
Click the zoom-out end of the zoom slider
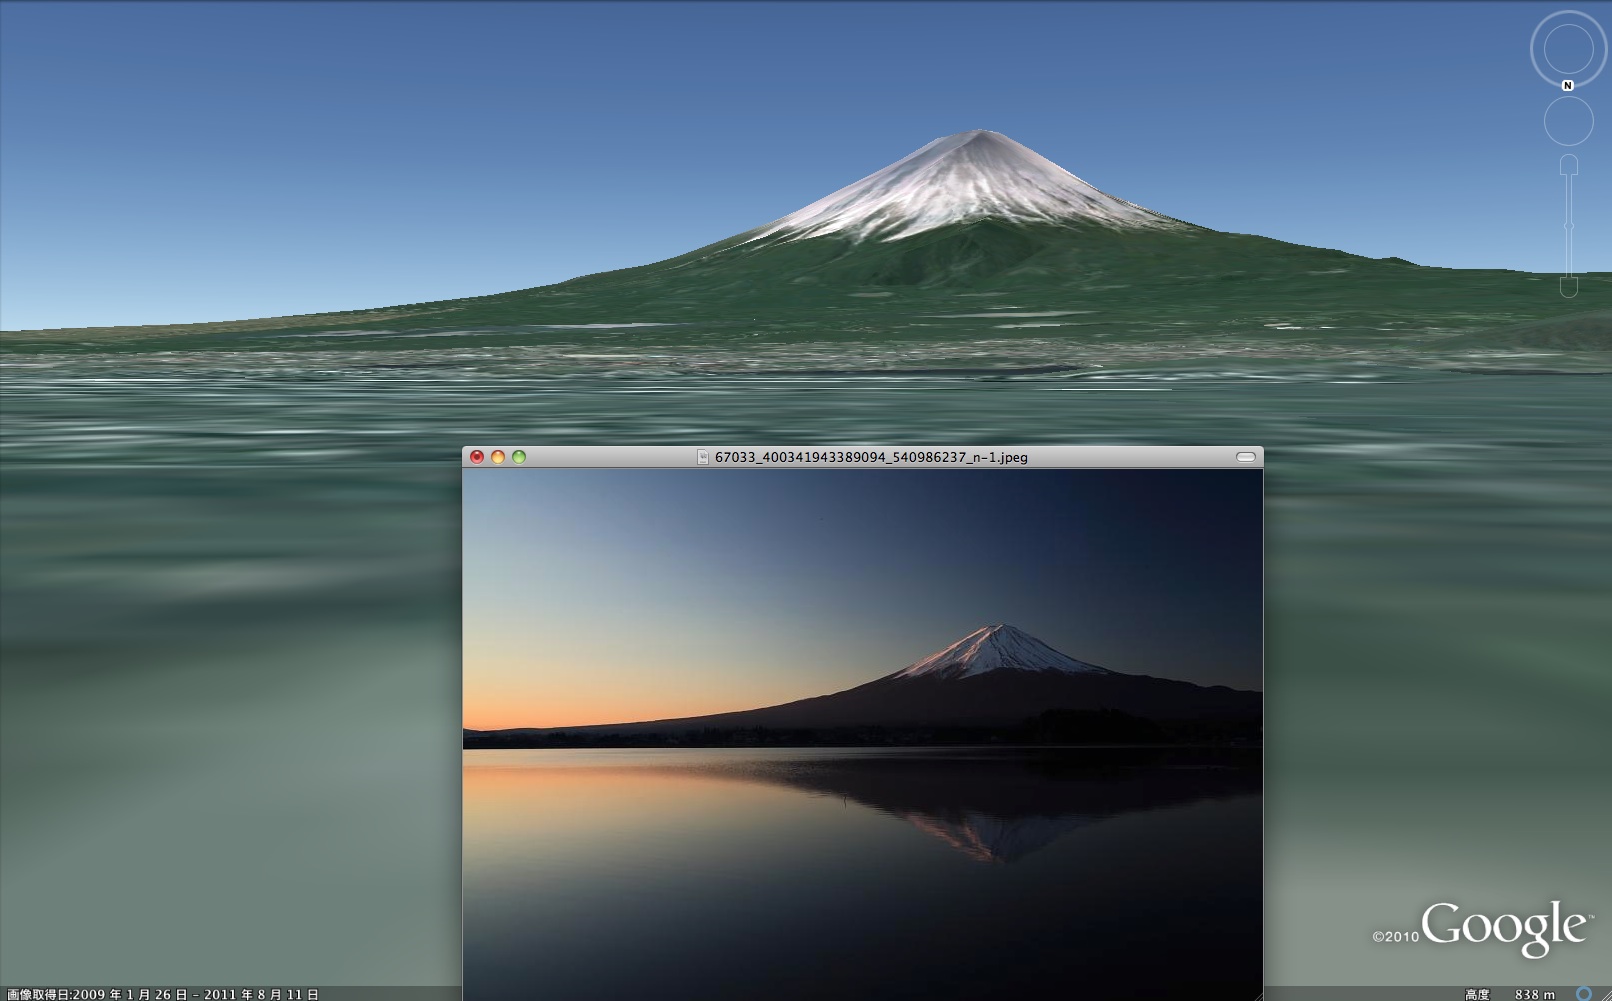tap(1569, 287)
